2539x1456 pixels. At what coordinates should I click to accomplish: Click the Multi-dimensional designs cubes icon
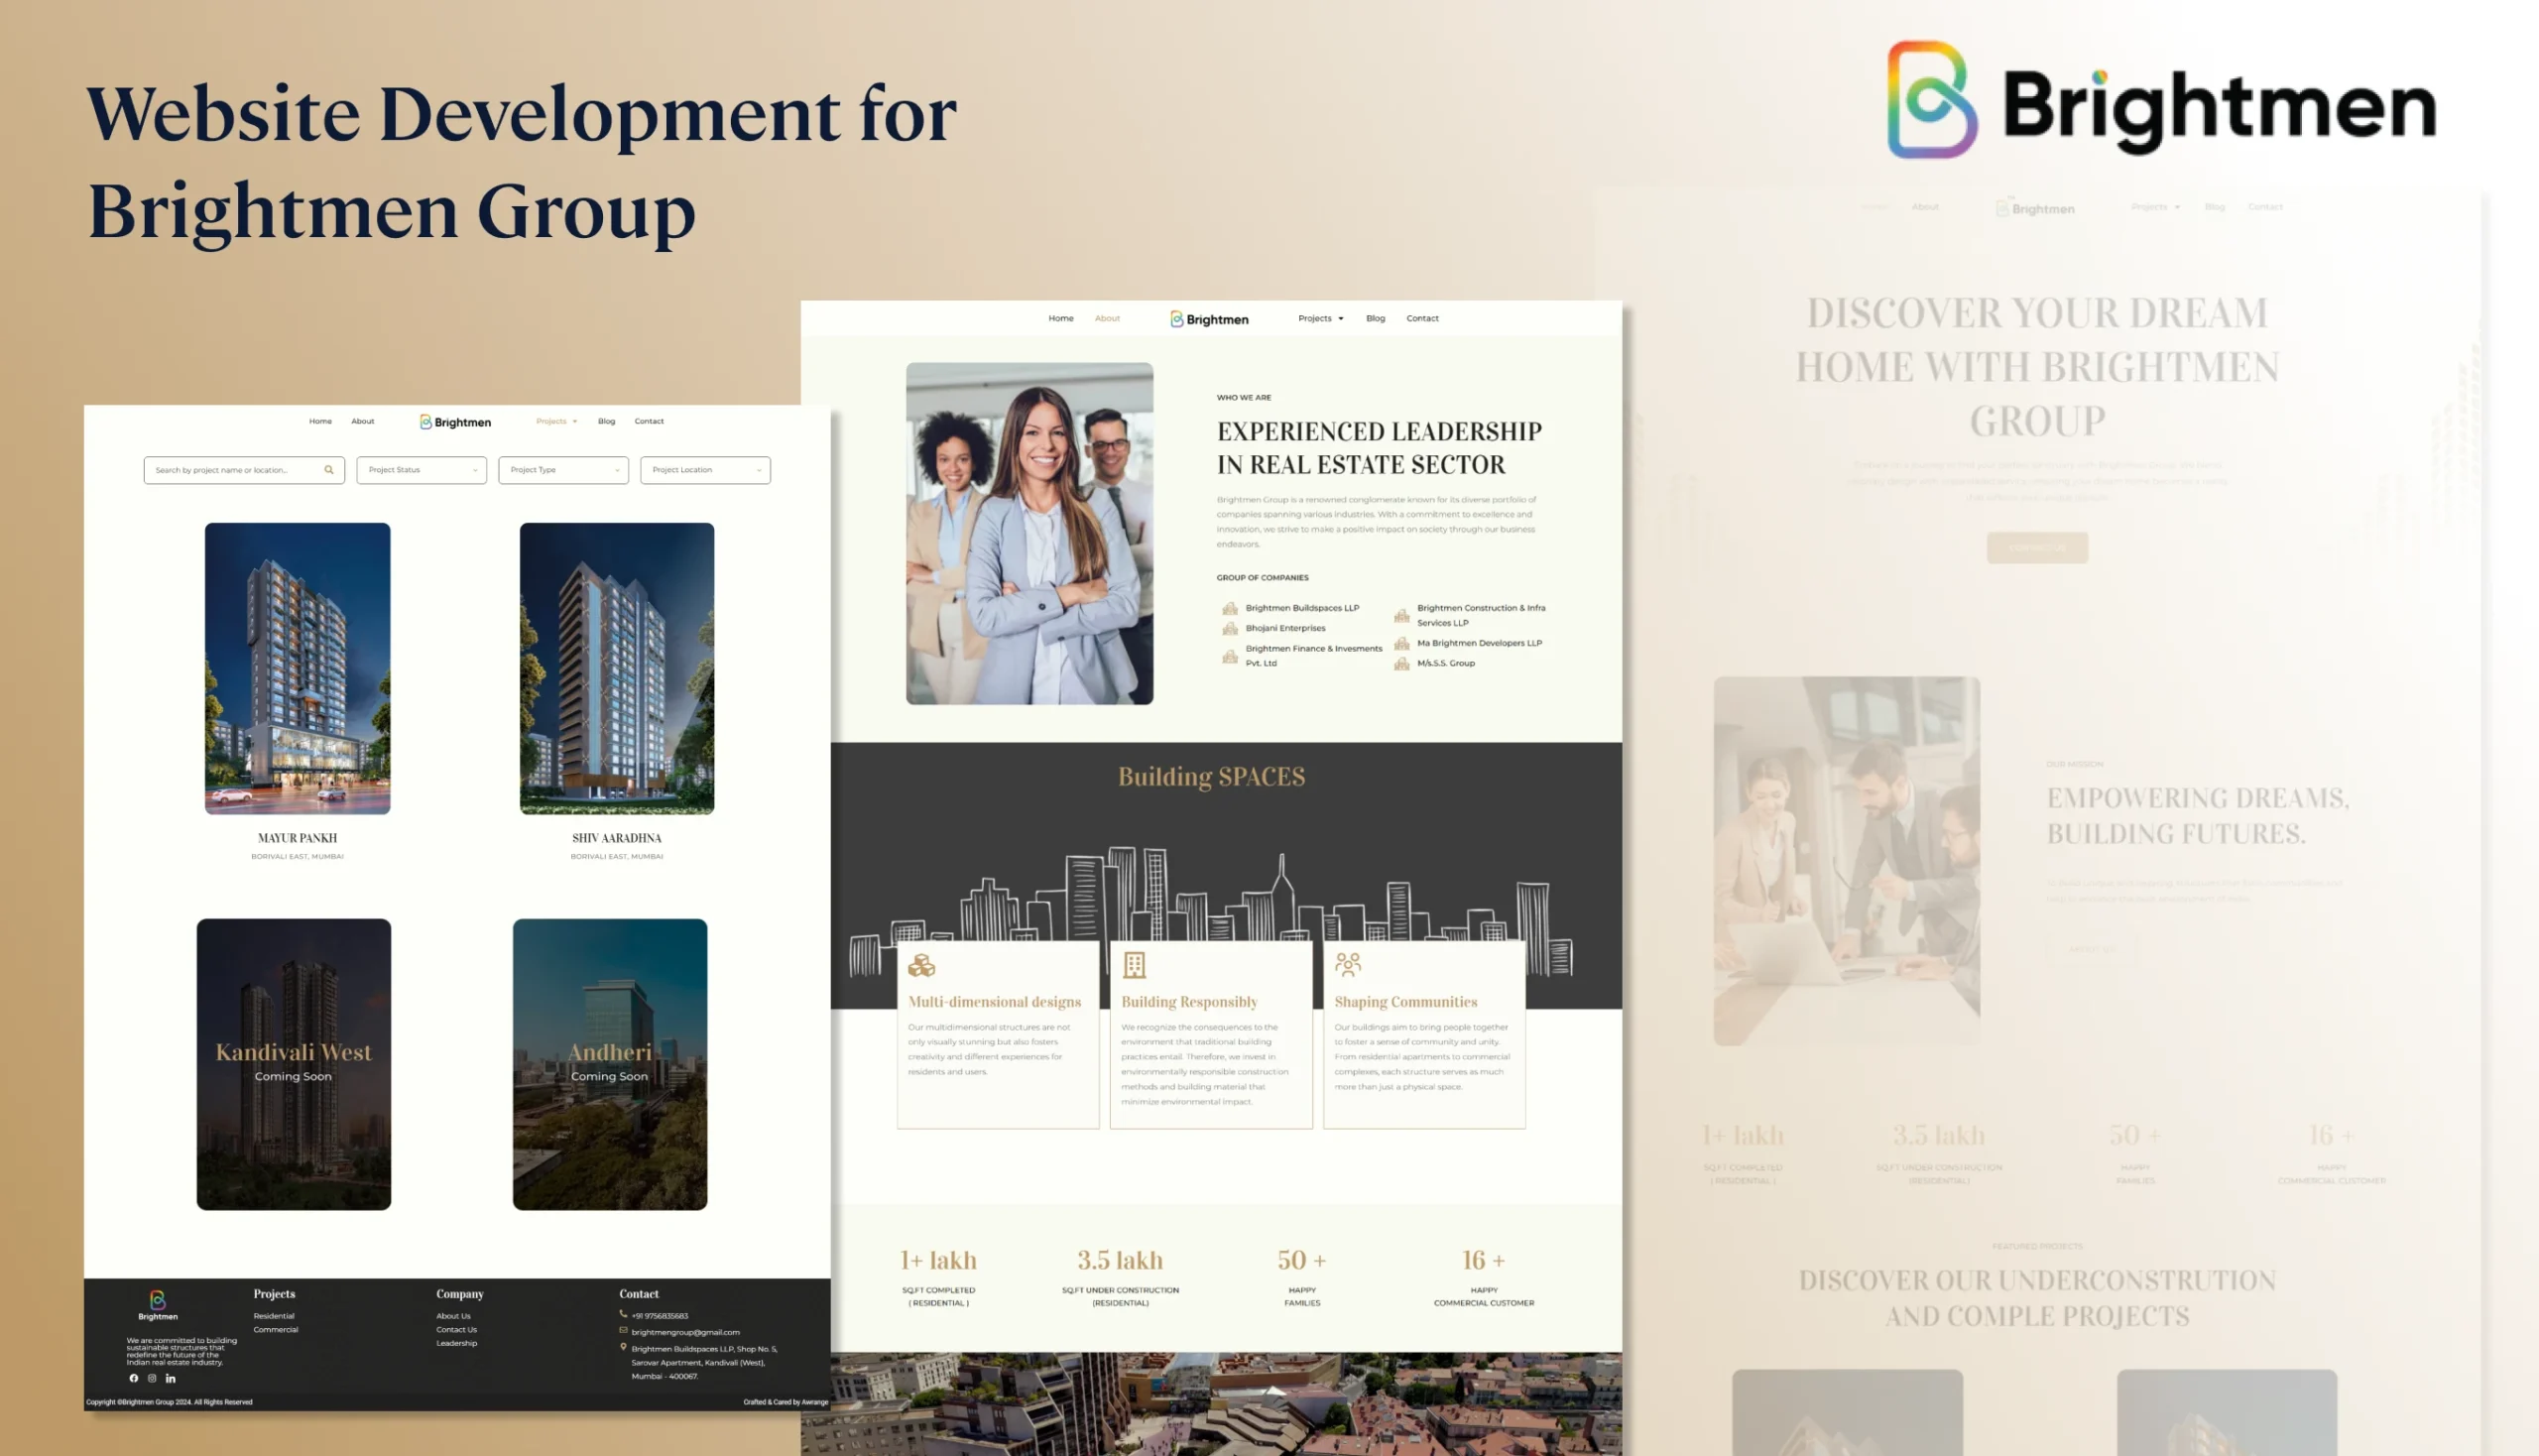tap(921, 965)
